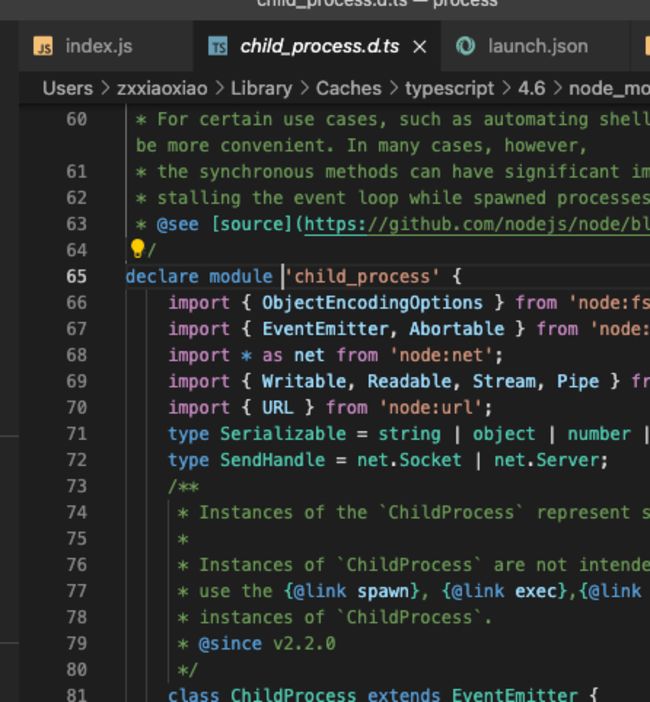
Task: Click the launch.json tab's config icon
Action: point(465,47)
